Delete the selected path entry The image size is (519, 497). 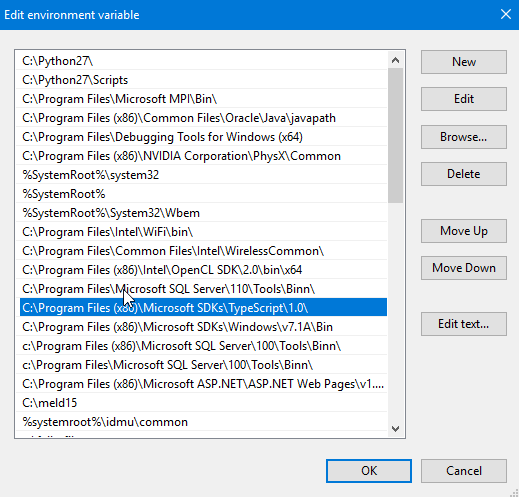[464, 174]
